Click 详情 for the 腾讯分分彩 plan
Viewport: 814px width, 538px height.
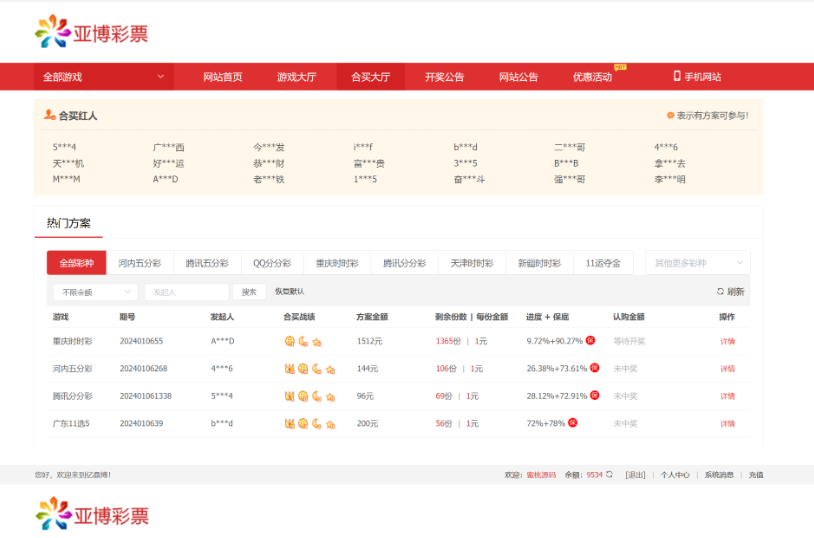click(x=727, y=396)
